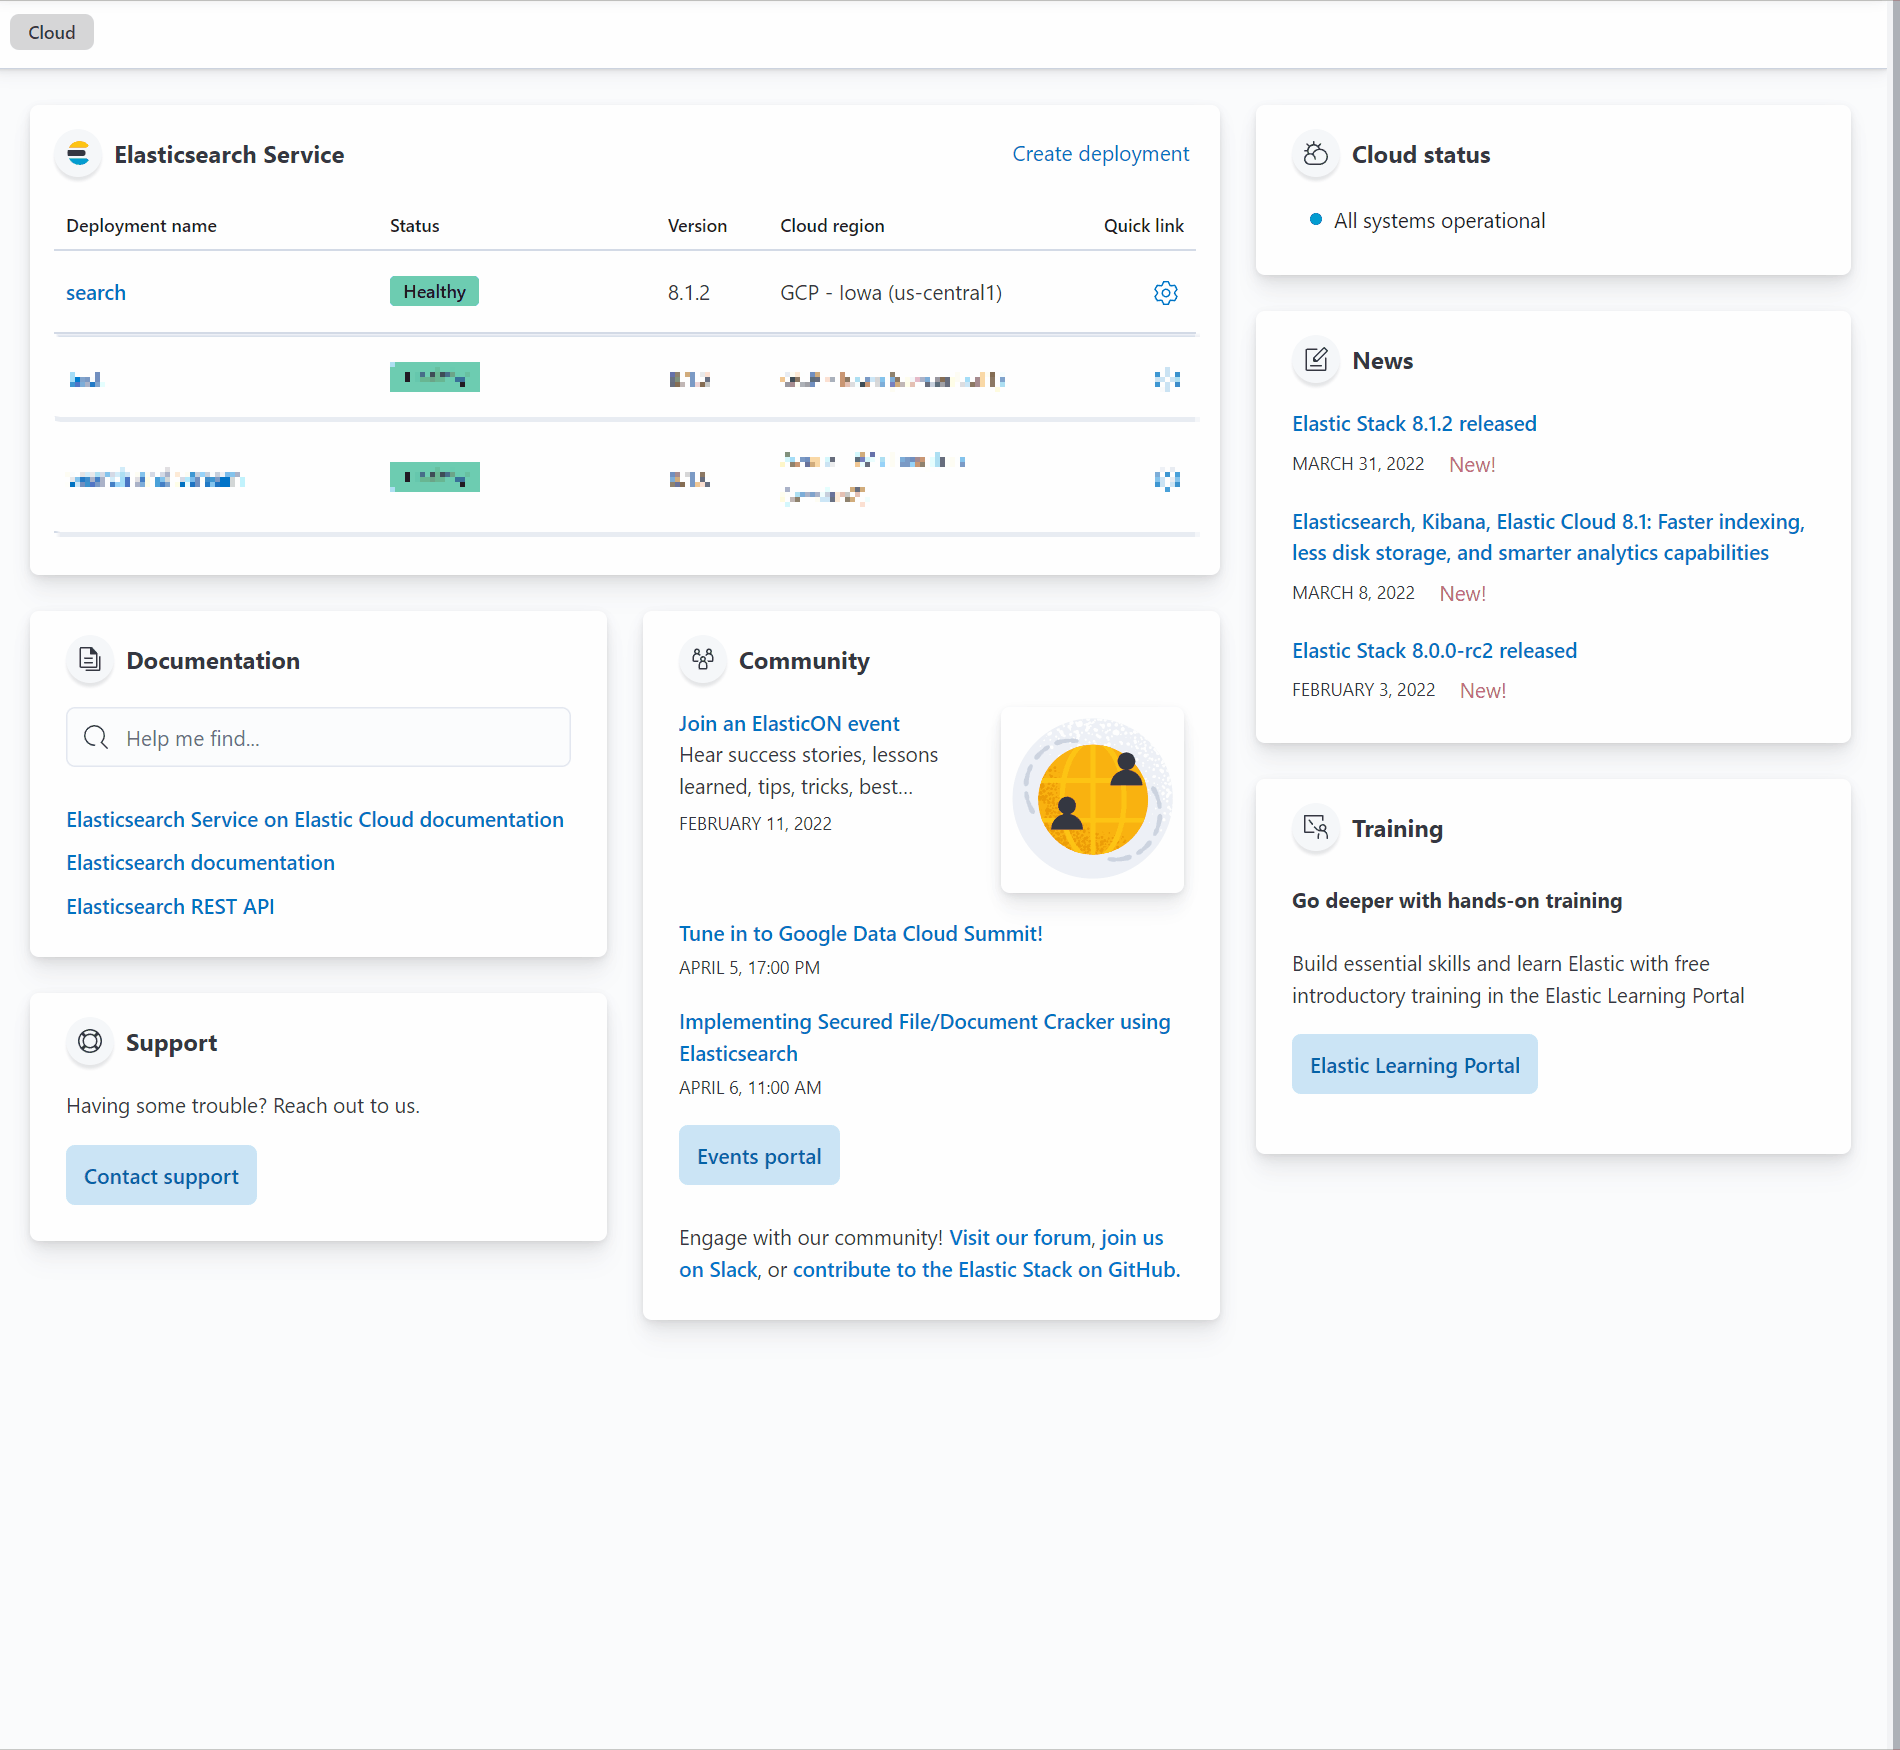1900x1750 pixels.
Task: Click the Elasticsearch Service logo icon
Action: pyautogui.click(x=78, y=155)
